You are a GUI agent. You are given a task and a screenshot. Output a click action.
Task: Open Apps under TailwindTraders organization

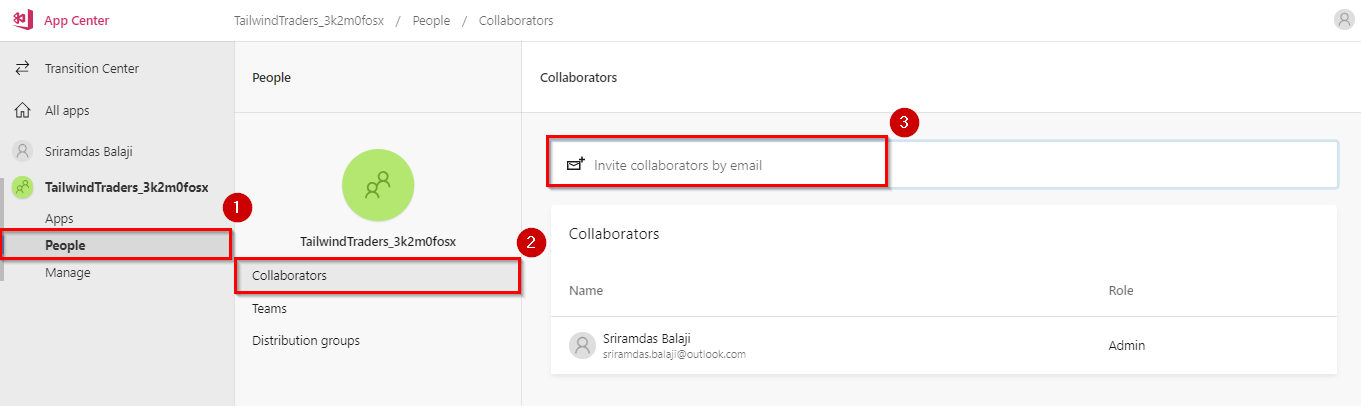pos(59,219)
